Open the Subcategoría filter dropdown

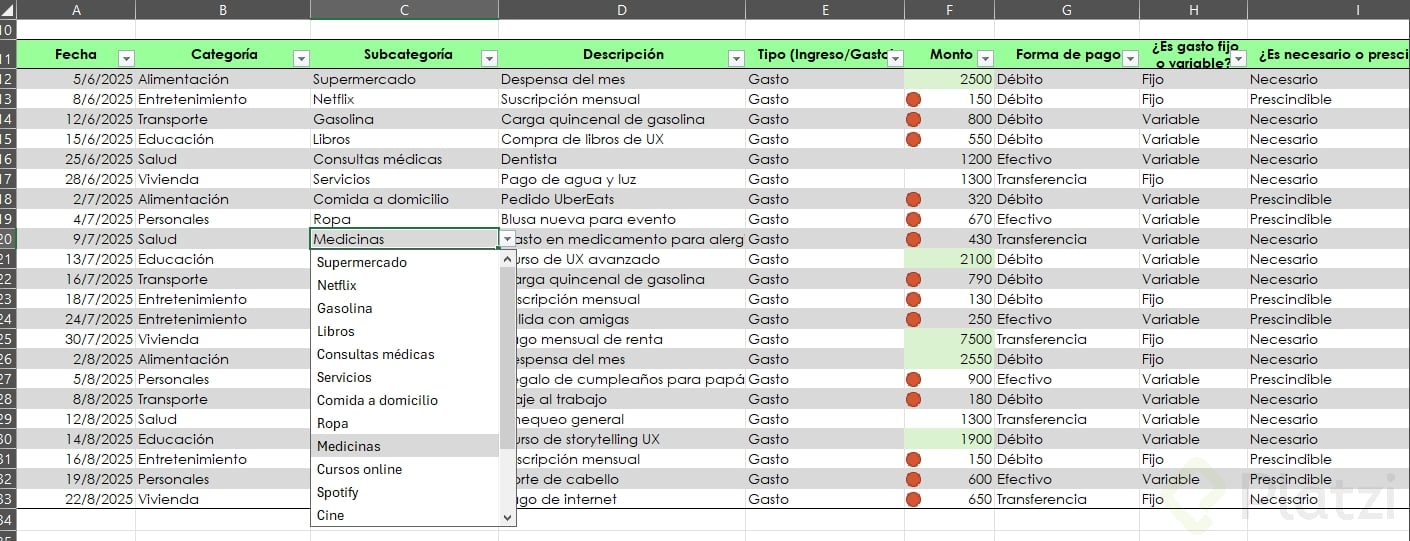[489, 59]
